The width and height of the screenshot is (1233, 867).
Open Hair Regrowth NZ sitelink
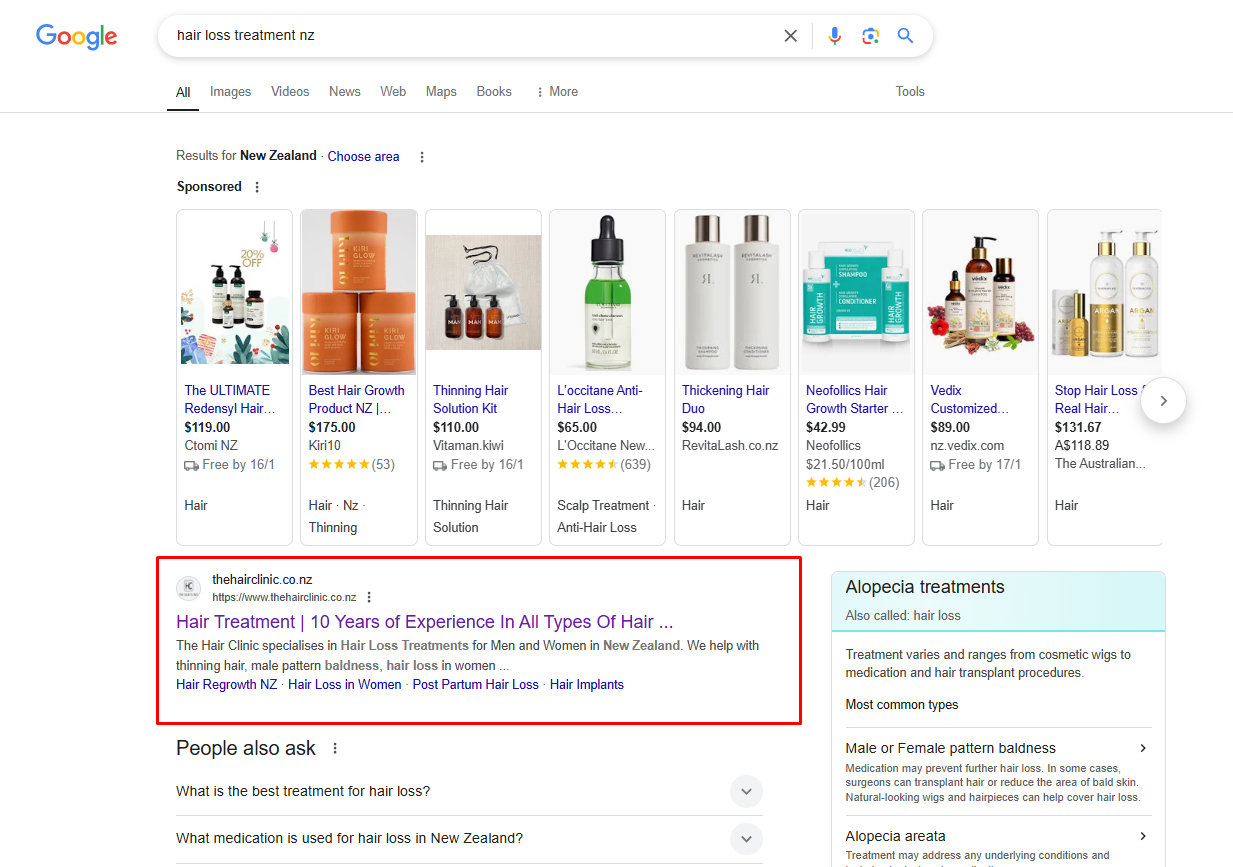[x=227, y=685]
